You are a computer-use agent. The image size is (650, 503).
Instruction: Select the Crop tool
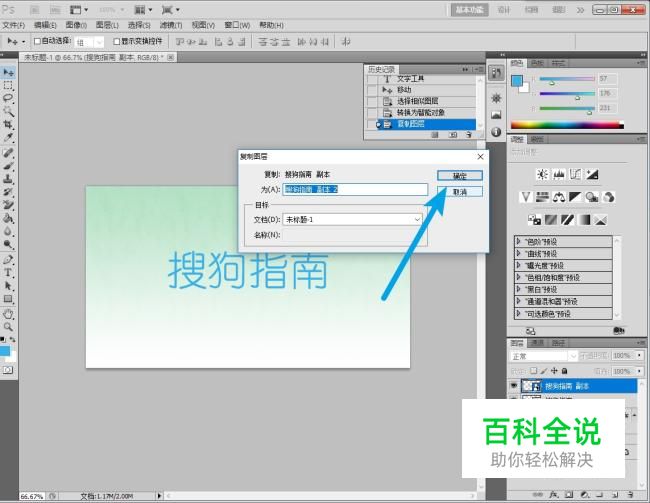click(x=8, y=124)
